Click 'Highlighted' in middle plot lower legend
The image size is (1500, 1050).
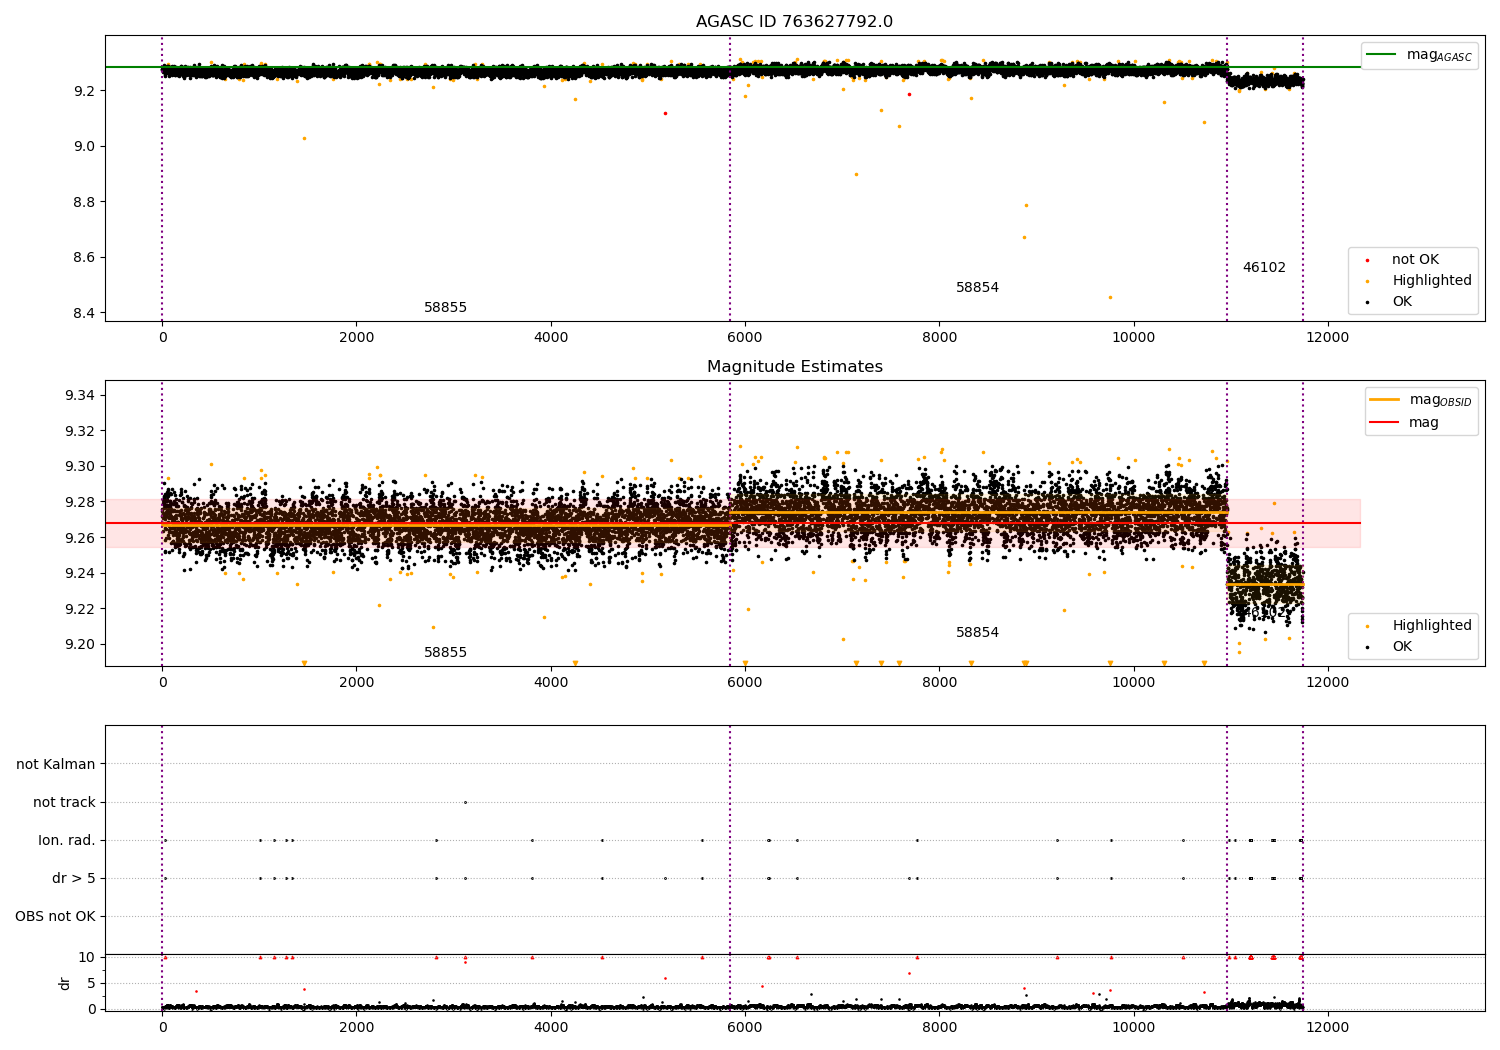point(1431,626)
